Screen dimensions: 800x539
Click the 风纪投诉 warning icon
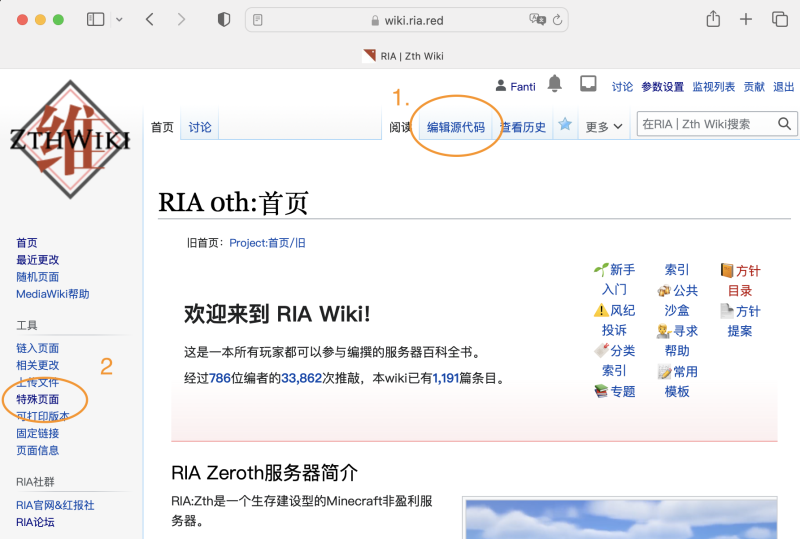pyautogui.click(x=601, y=310)
